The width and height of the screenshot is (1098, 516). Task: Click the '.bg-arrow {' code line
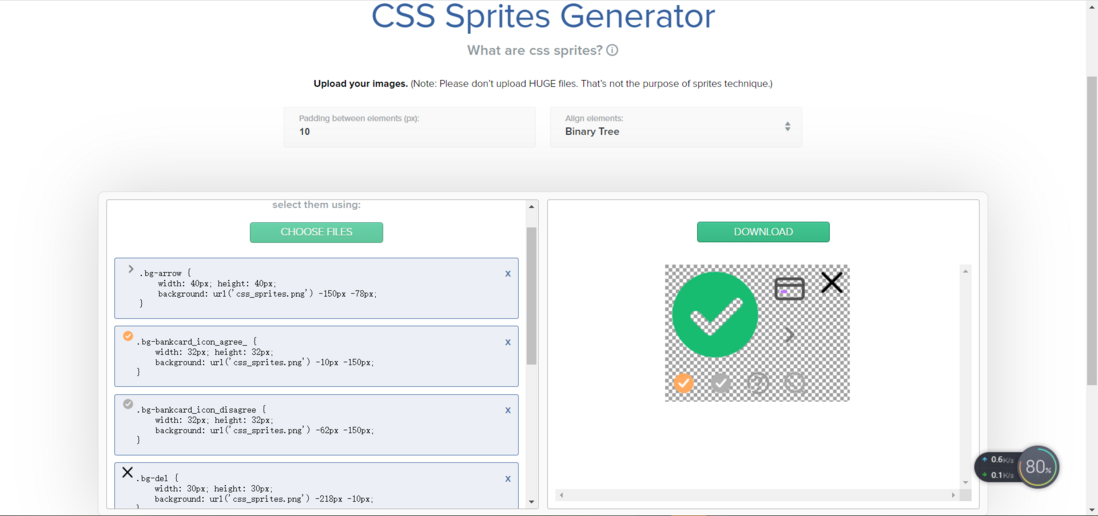[x=165, y=272]
